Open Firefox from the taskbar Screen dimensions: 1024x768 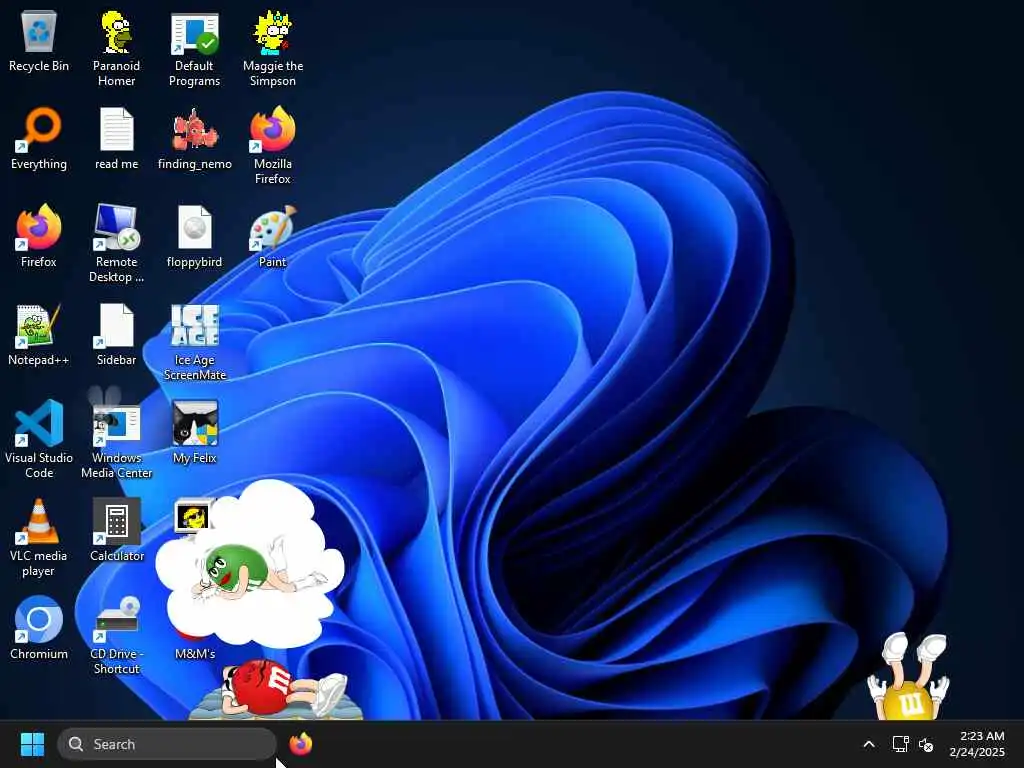300,744
